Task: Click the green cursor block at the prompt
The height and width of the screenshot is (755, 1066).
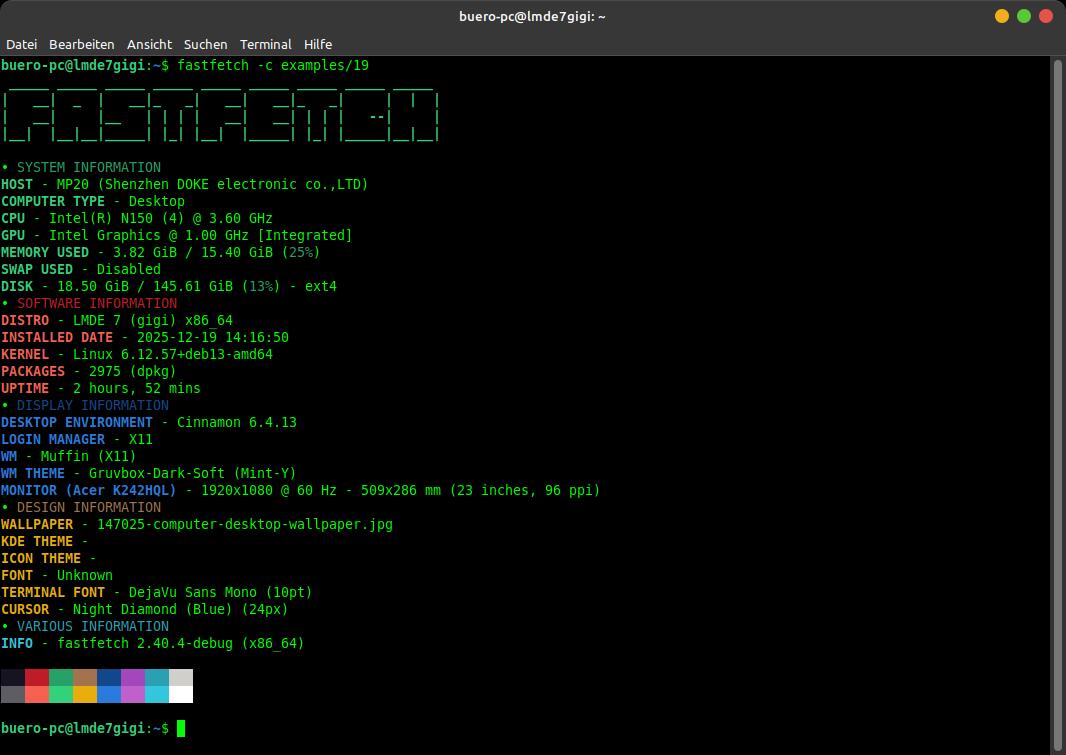Action: pyautogui.click(x=181, y=728)
